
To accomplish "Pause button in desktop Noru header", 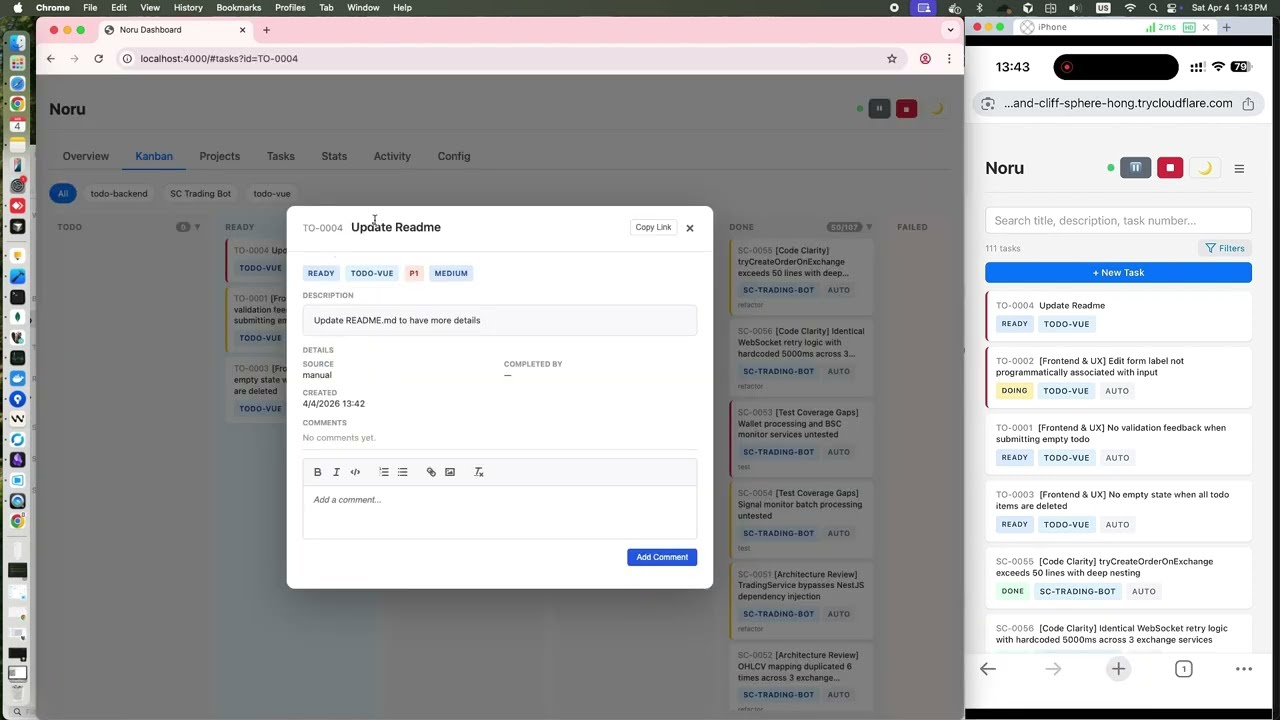I will click(879, 109).
